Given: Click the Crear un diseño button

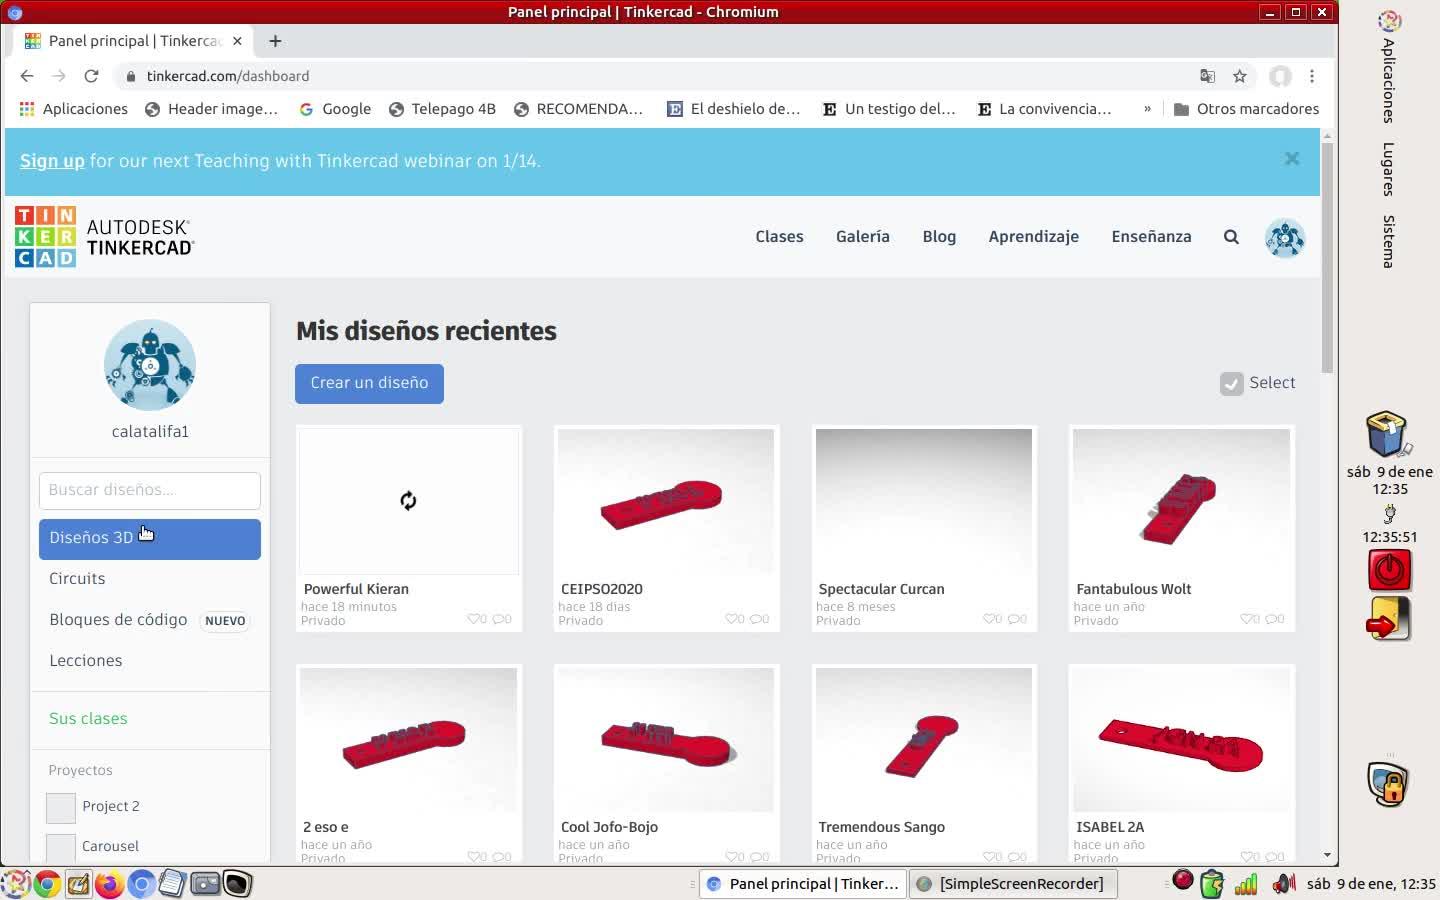Looking at the screenshot, I should coord(369,384).
